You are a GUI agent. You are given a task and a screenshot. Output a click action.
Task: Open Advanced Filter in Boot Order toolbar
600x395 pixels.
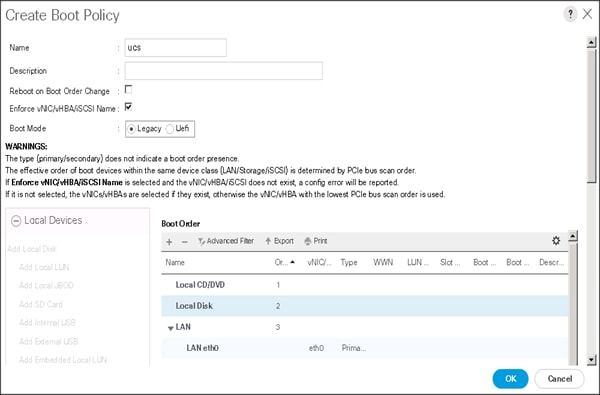pyautogui.click(x=226, y=241)
